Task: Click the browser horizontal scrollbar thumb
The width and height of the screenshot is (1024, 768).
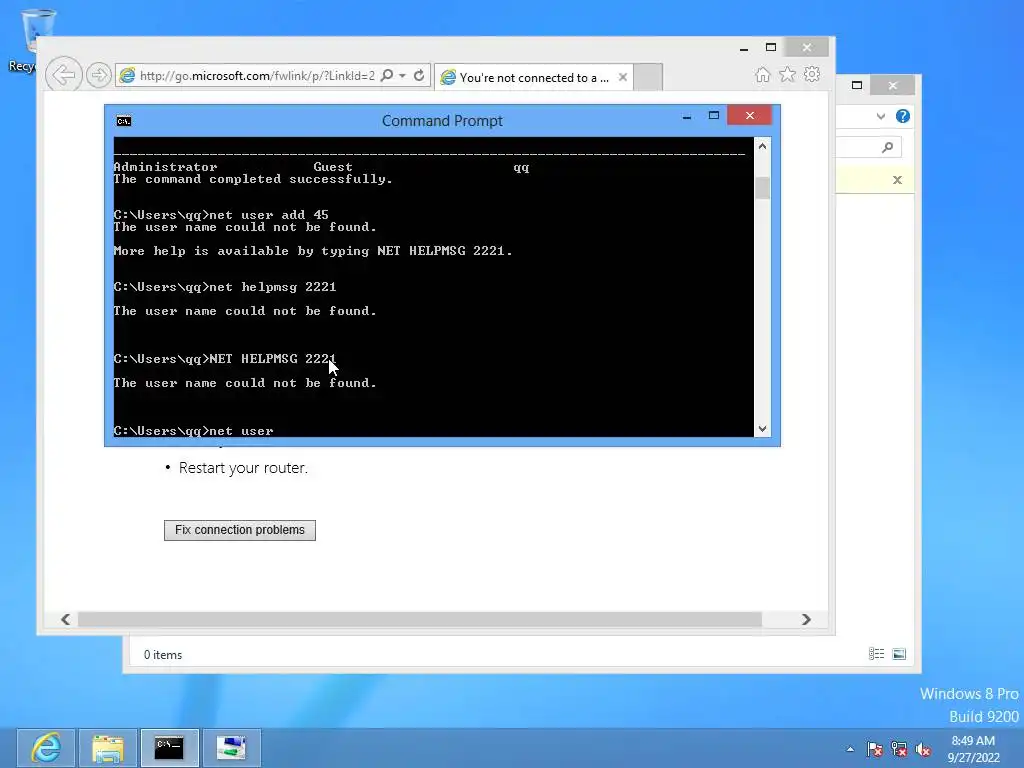Action: 419,619
